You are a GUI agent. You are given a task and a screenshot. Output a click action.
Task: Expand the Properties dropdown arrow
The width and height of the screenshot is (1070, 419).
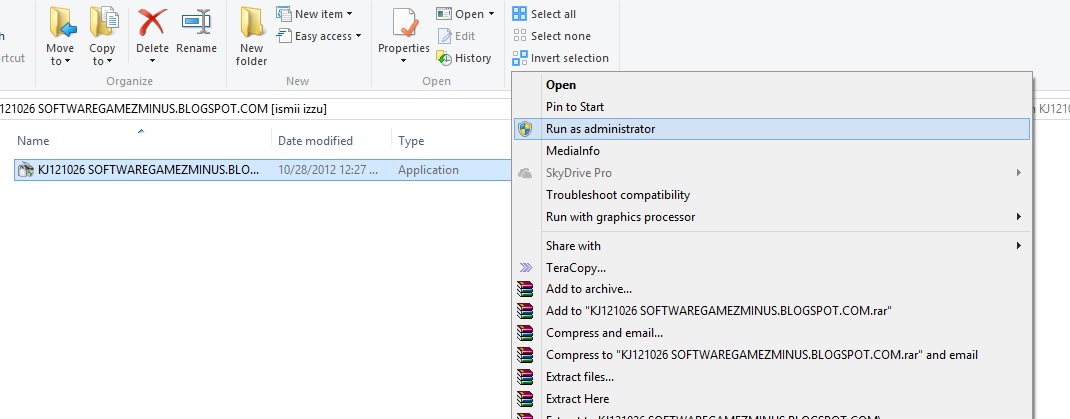click(403, 61)
